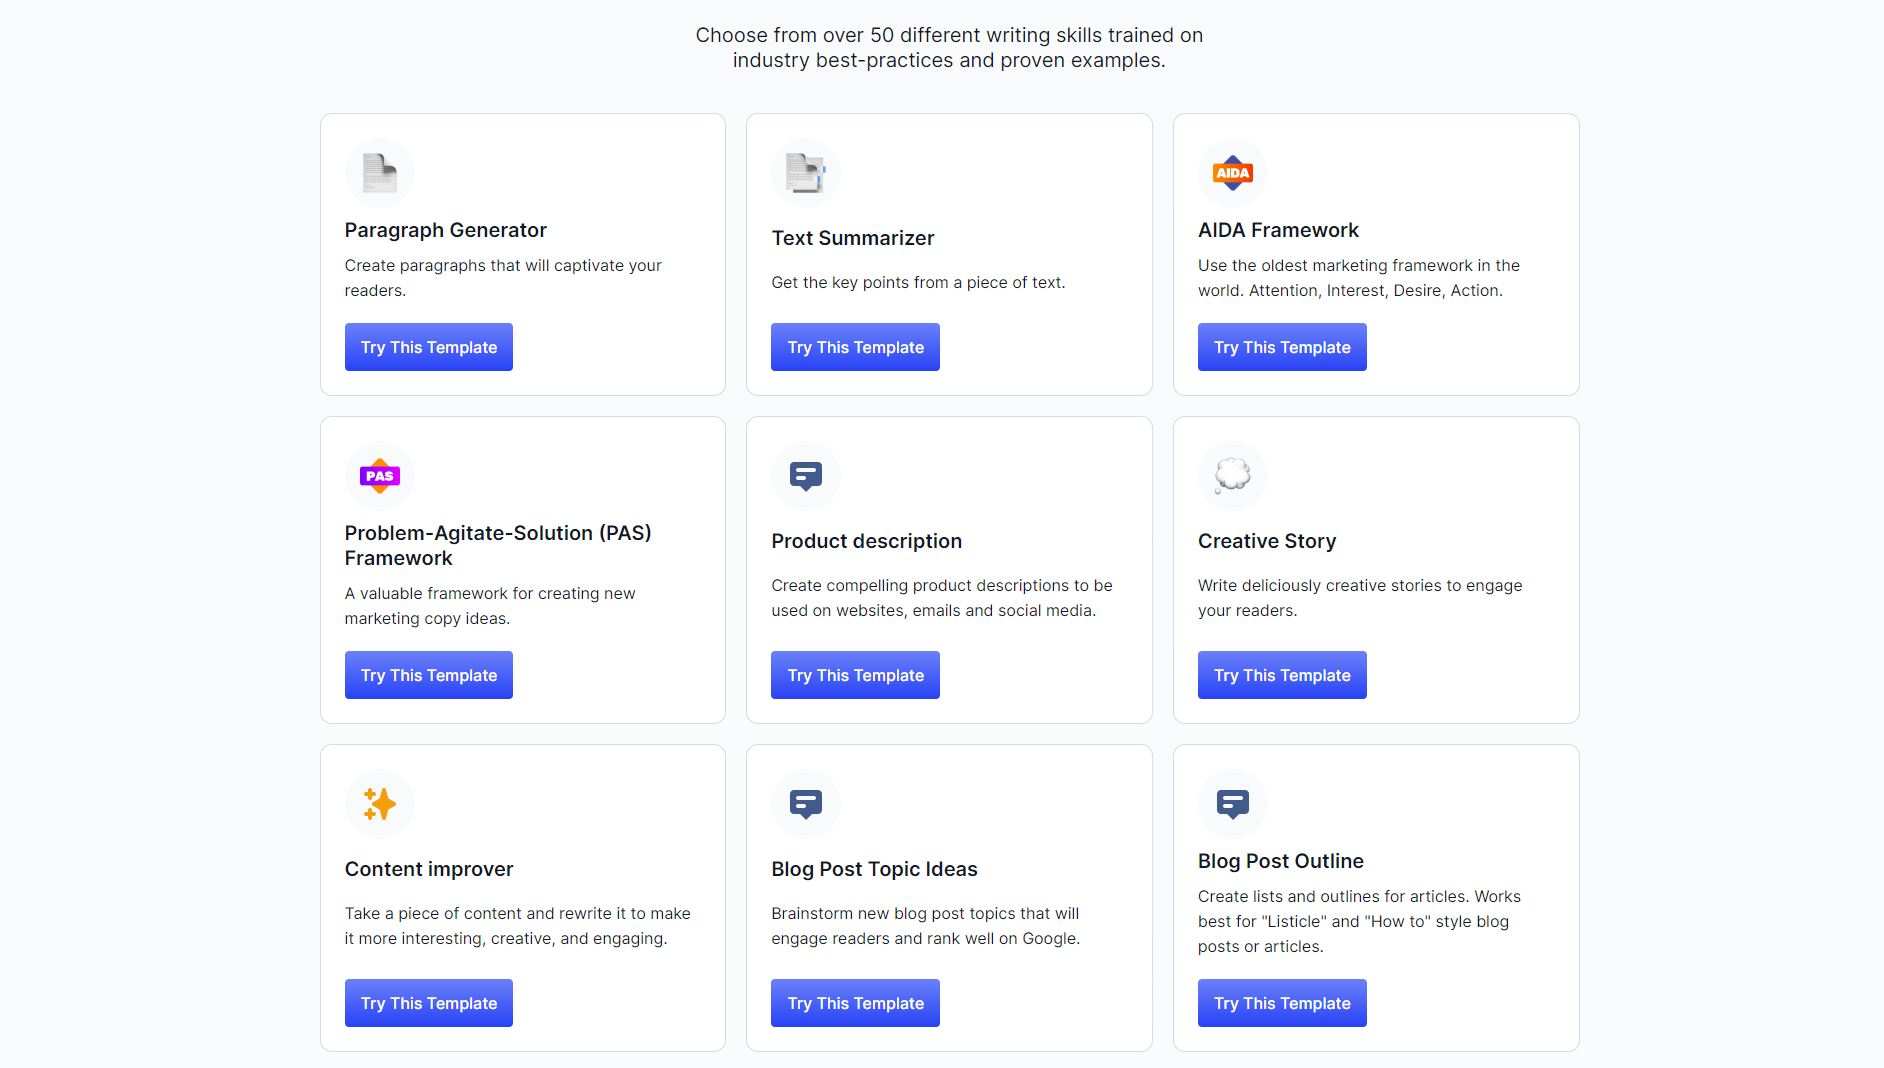Try the Blog Post Outline template
The image size is (1884, 1068).
(1281, 1003)
